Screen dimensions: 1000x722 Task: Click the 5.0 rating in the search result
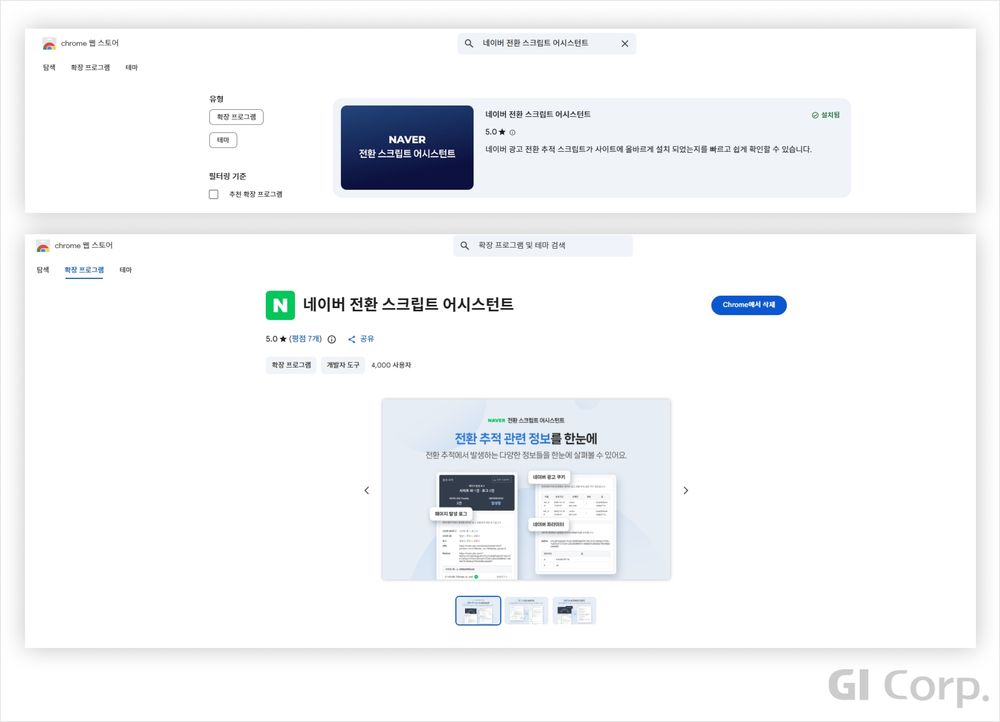(495, 132)
